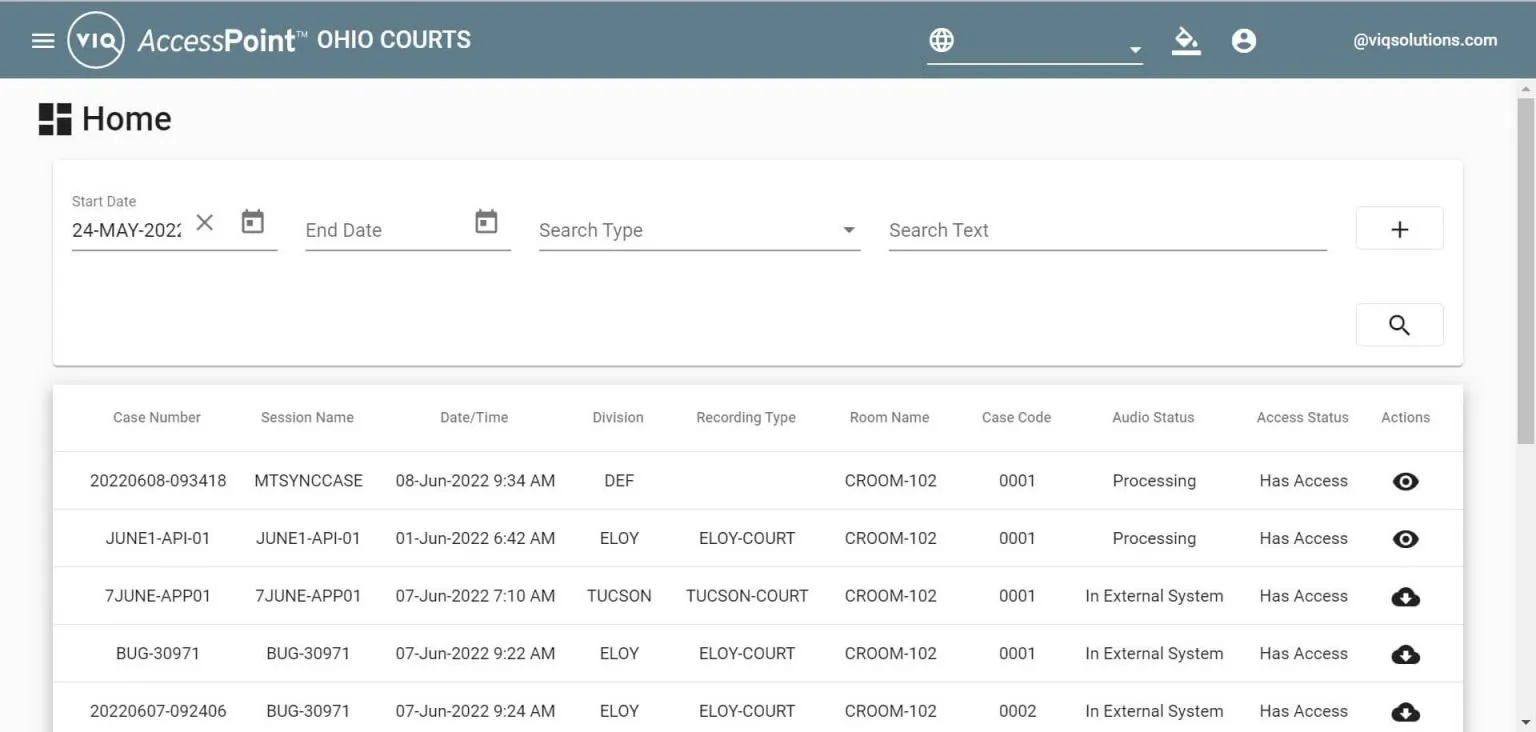Sort by Date/Time column header
The width and height of the screenshot is (1536, 732).
coord(474,418)
